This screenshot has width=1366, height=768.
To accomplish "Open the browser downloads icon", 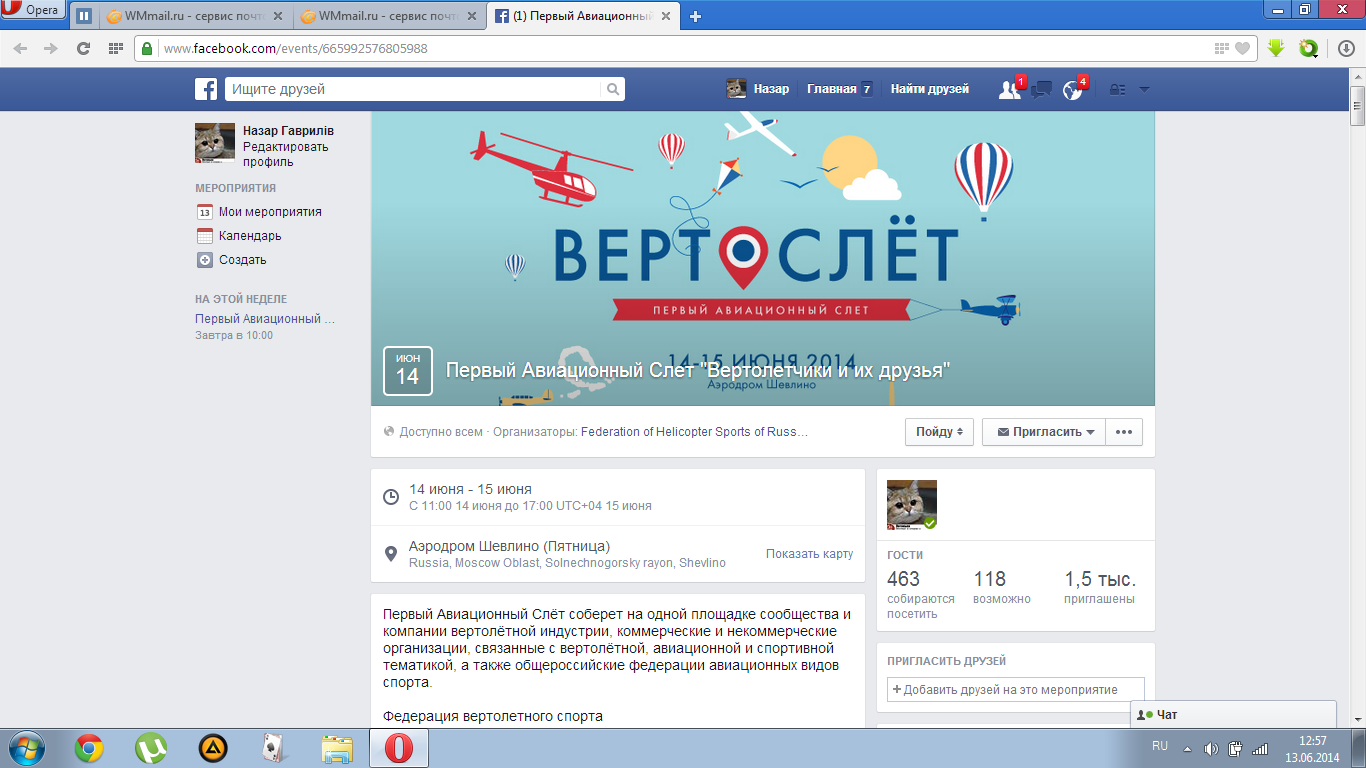I will [1346, 48].
